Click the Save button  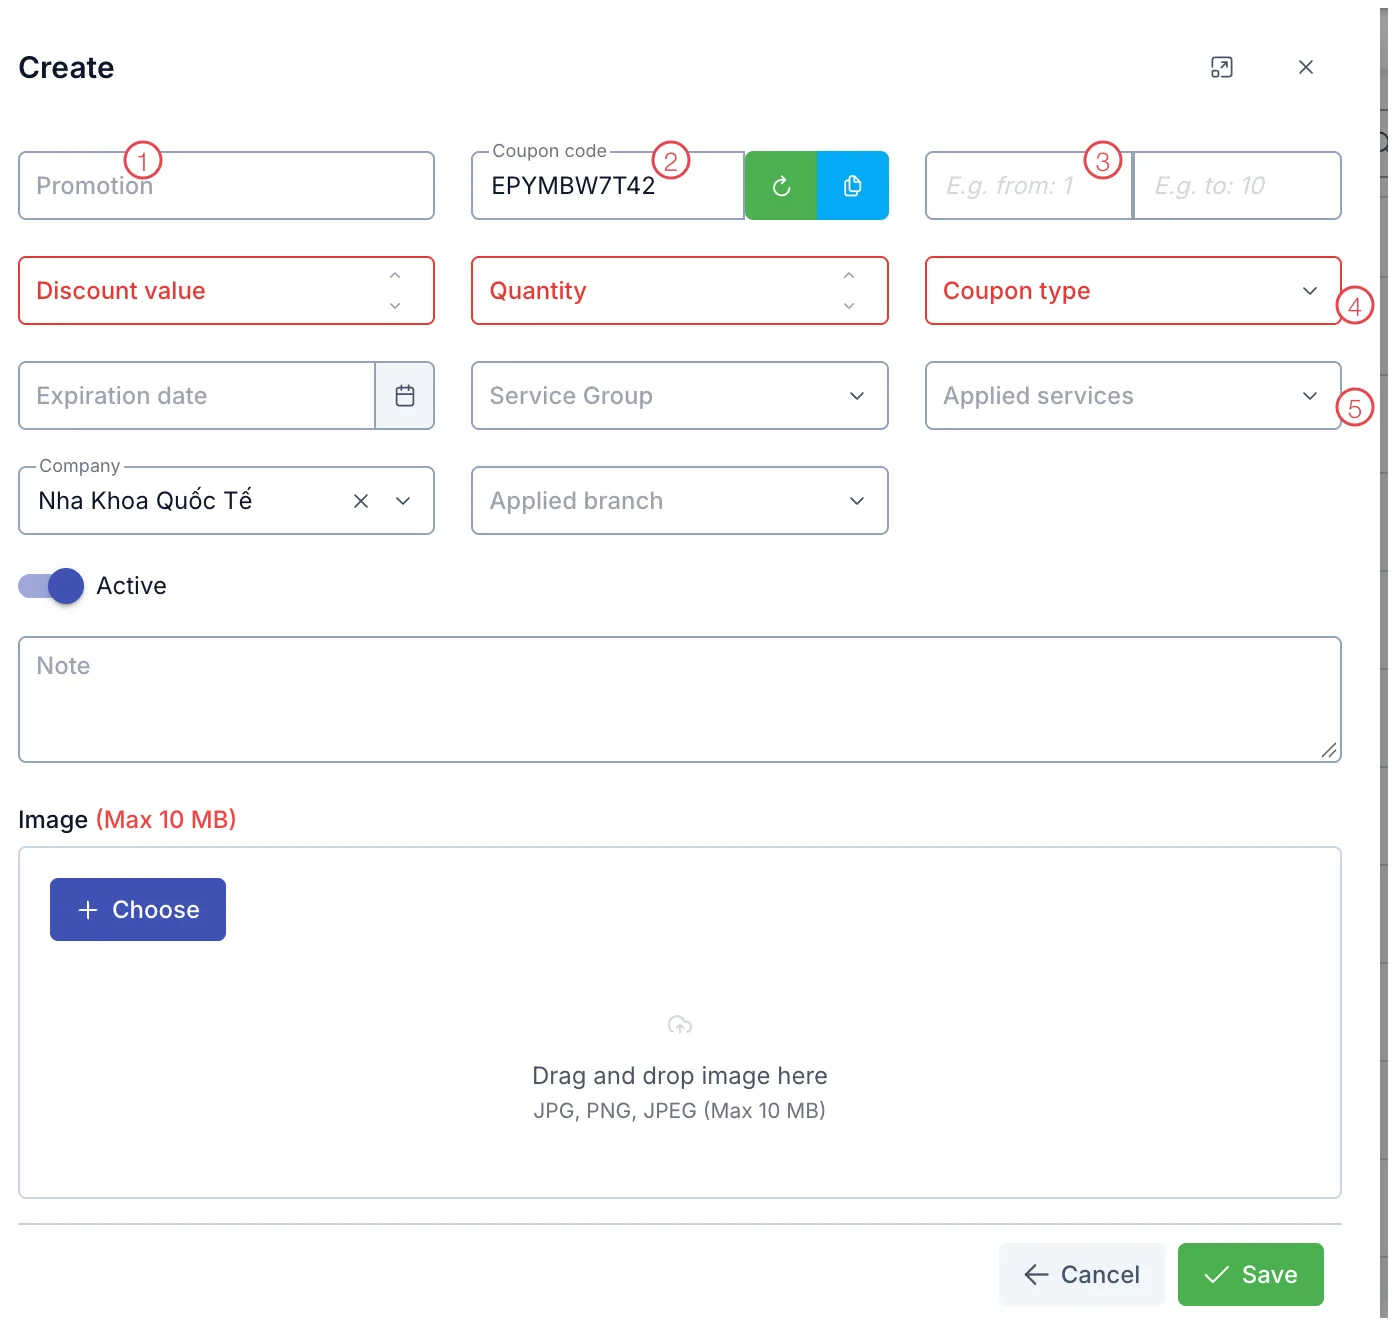pos(1250,1275)
